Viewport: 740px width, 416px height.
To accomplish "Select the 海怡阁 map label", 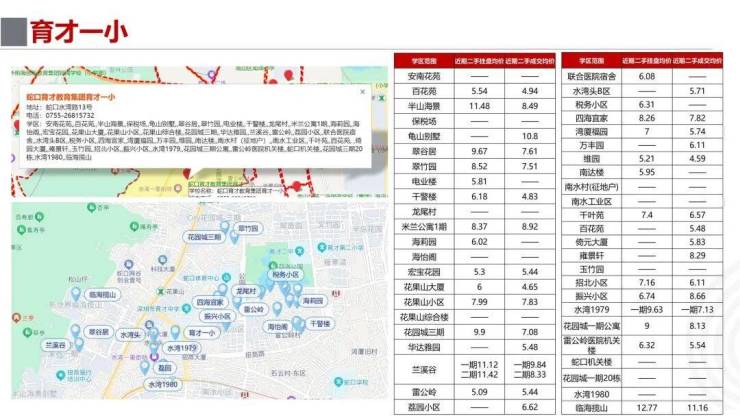I will tap(278, 327).
